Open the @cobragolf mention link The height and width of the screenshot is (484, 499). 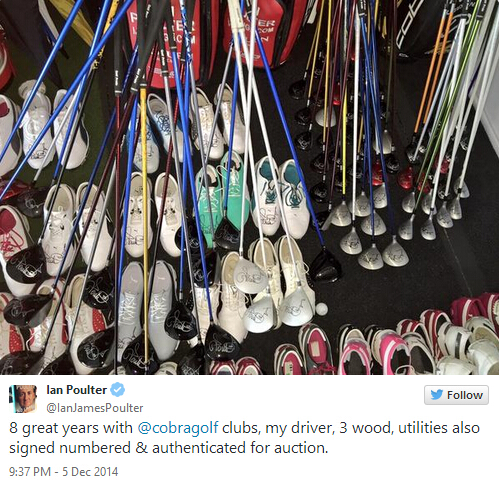pyautogui.click(x=178, y=428)
